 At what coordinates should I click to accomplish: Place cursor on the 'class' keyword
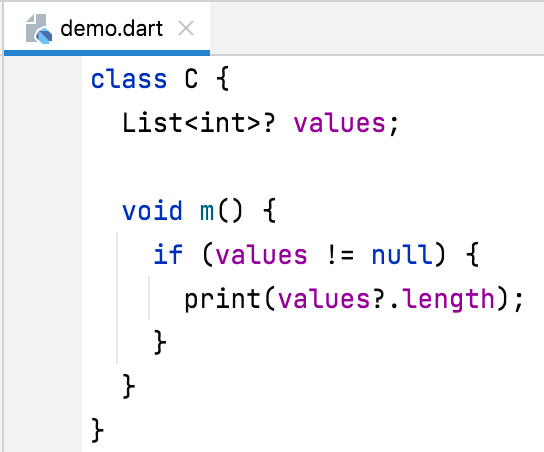point(129,79)
